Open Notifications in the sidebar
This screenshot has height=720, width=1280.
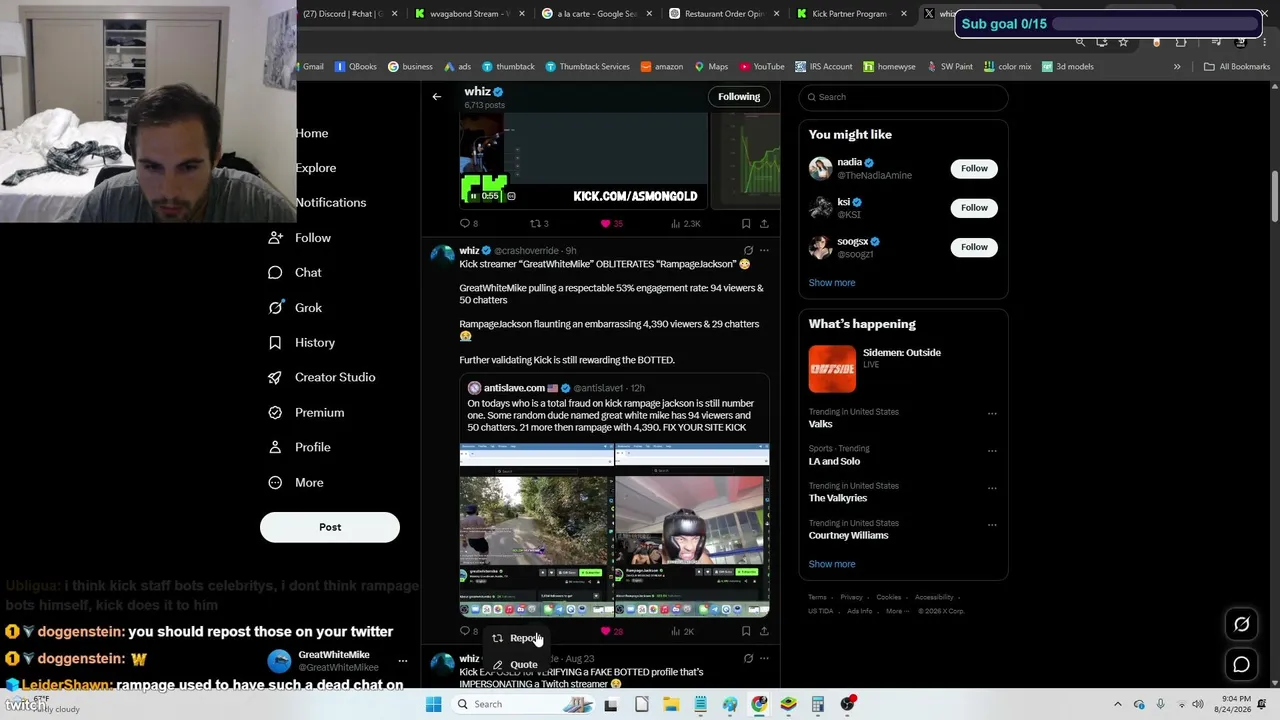pos(331,203)
